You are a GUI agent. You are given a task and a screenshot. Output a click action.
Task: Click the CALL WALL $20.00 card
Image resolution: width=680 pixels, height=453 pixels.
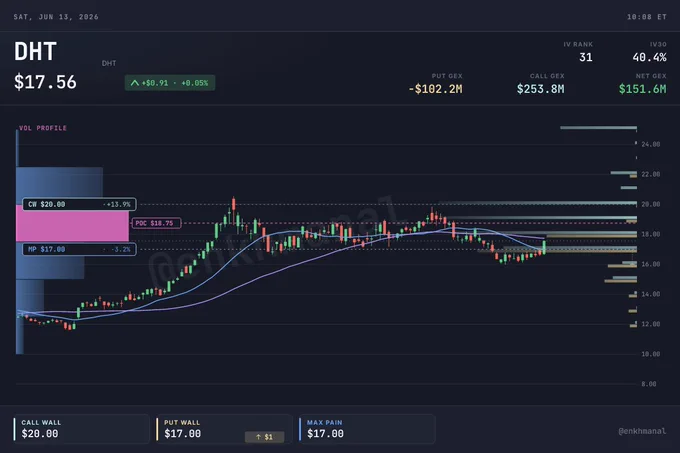pyautogui.click(x=81, y=428)
